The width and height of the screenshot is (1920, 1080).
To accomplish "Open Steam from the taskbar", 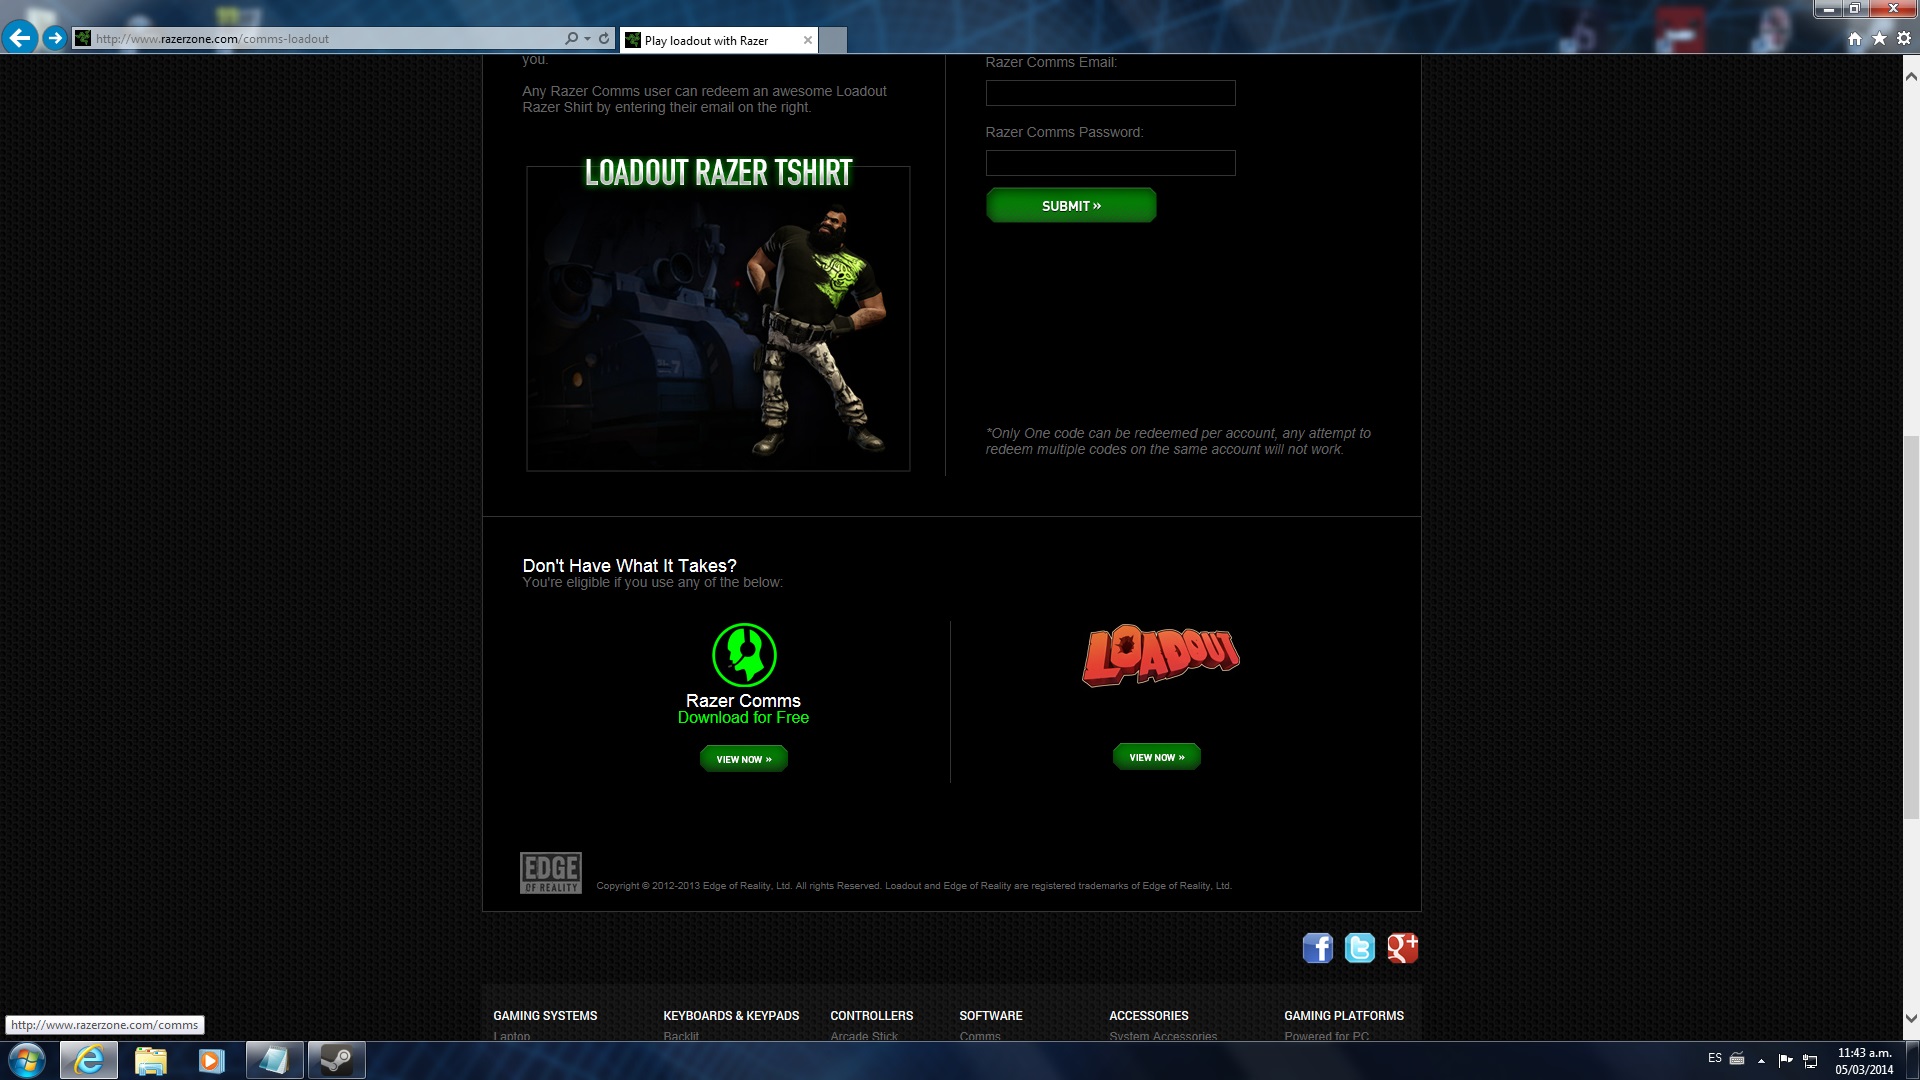I will coord(336,1060).
